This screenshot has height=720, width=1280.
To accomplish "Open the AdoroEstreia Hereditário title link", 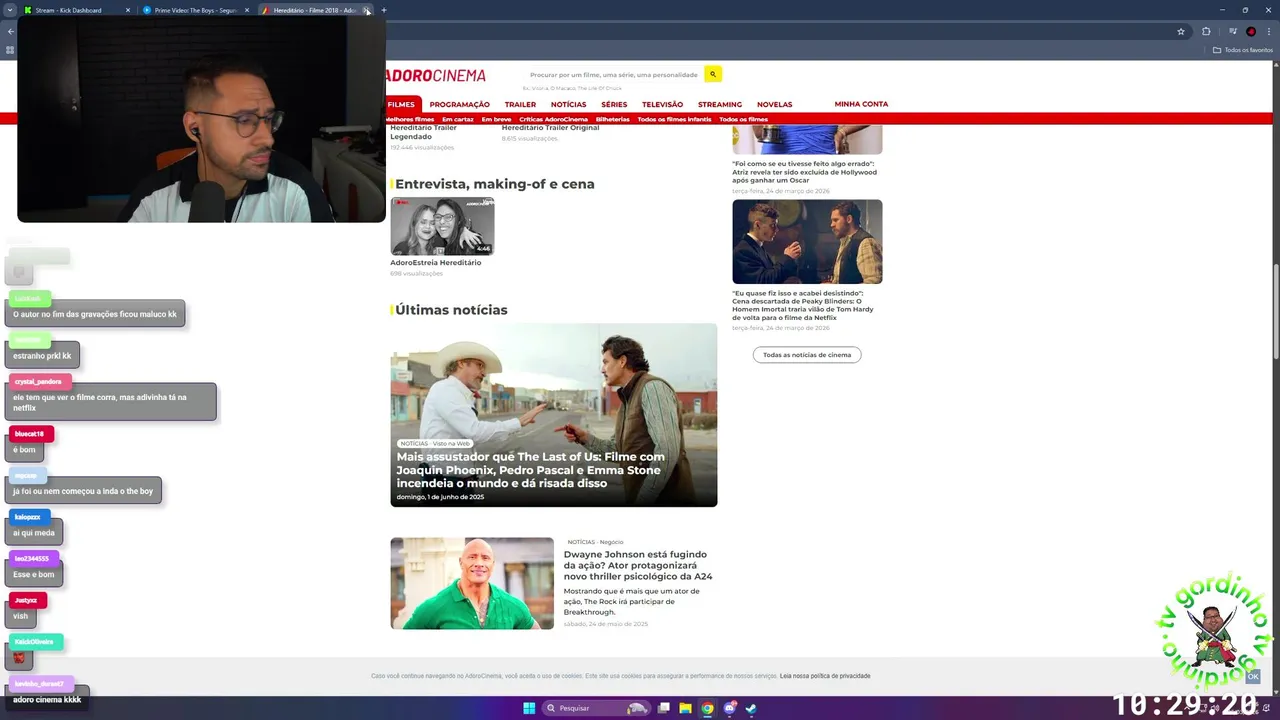I will click(x=435, y=262).
